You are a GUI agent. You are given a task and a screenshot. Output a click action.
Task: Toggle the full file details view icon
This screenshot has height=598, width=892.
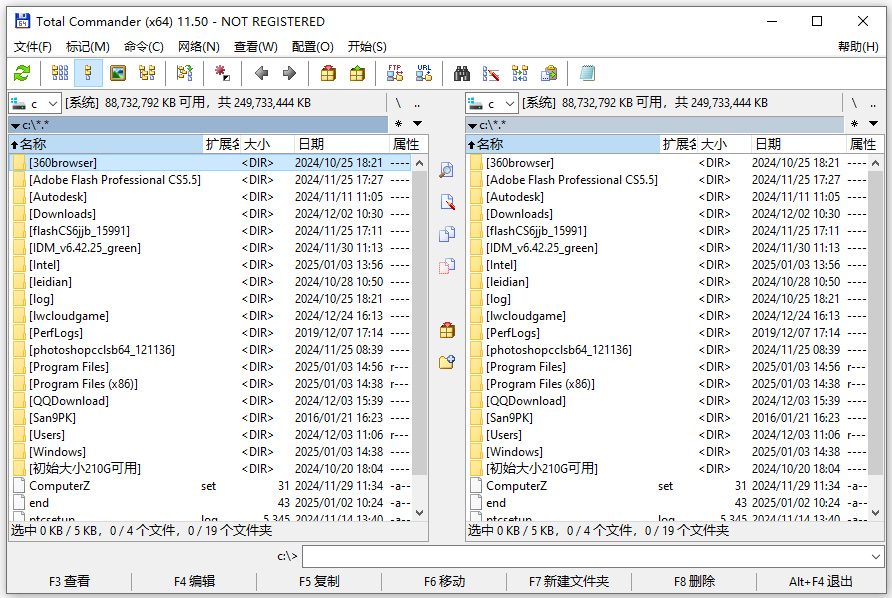(88, 73)
